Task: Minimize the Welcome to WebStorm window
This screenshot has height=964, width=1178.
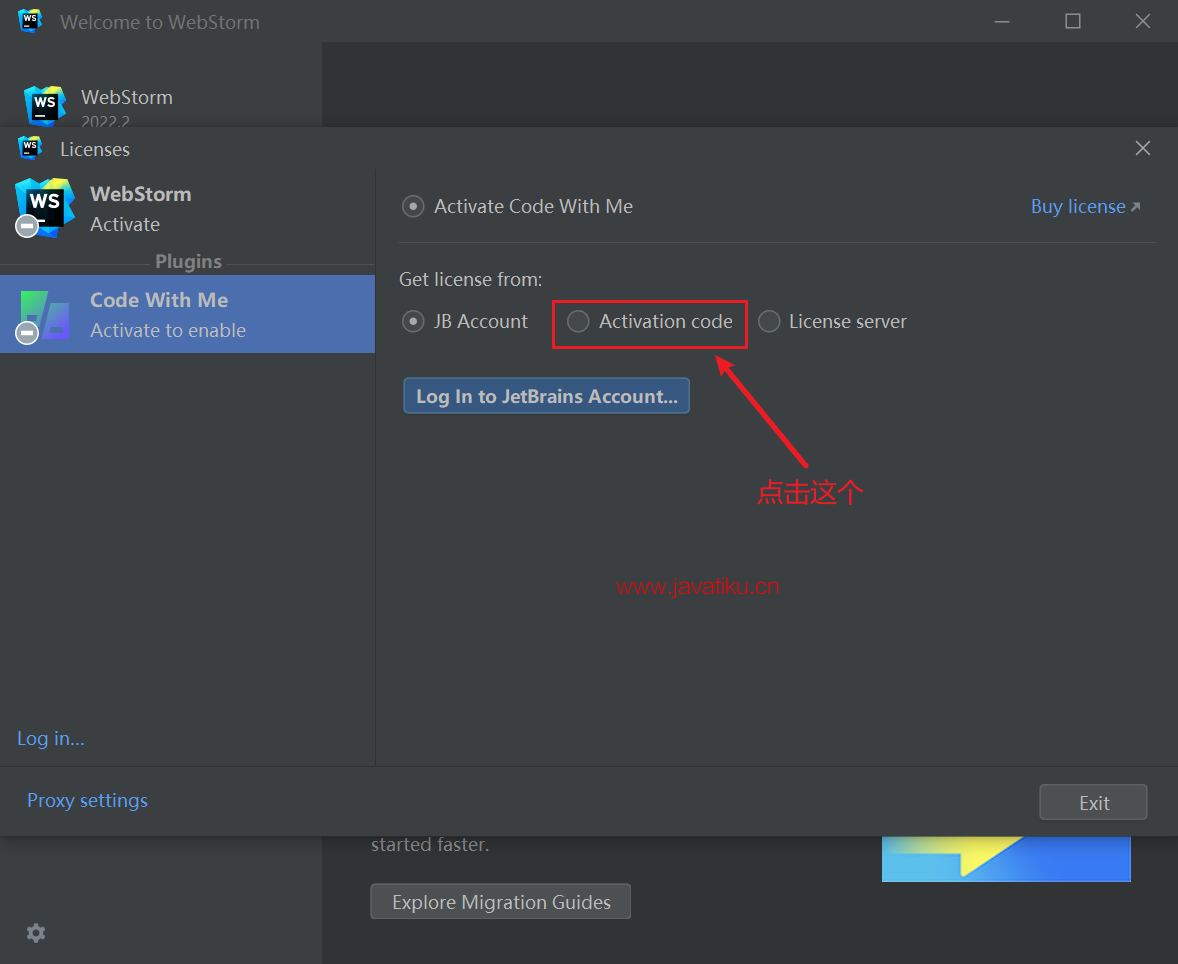Action: (1001, 22)
